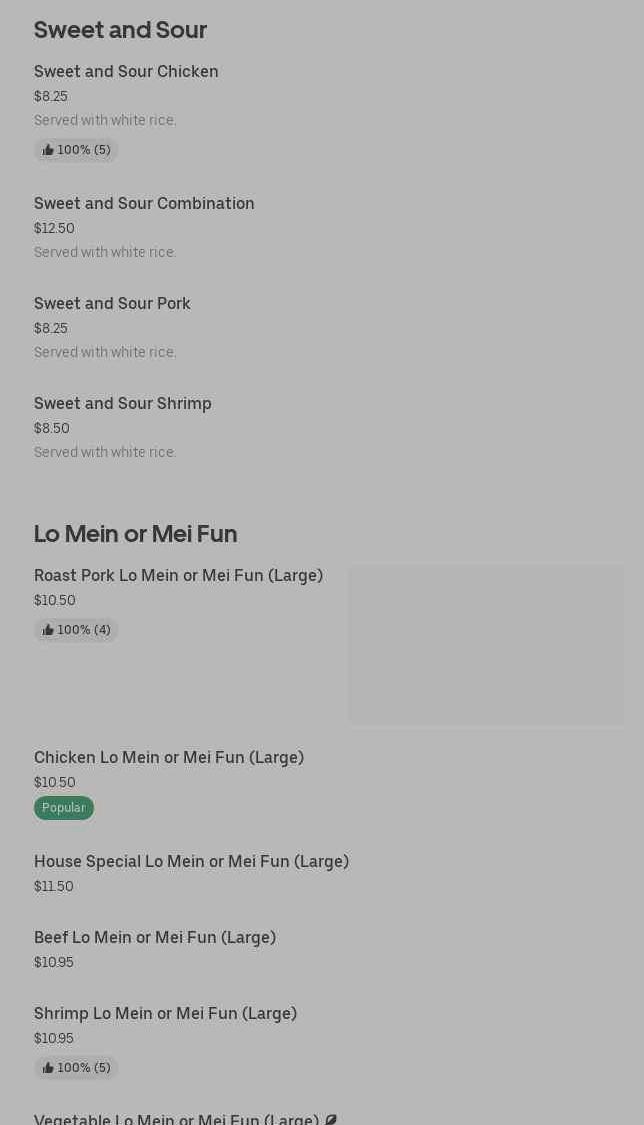Viewport: 644px width, 1125px height.
Task: Open the Roast Pork Lo Mein image placeholder
Action: click(486, 645)
